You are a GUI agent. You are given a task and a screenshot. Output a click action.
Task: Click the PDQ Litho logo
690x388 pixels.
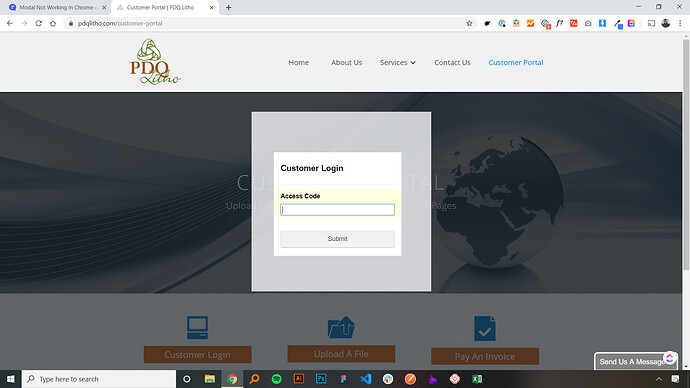155,62
